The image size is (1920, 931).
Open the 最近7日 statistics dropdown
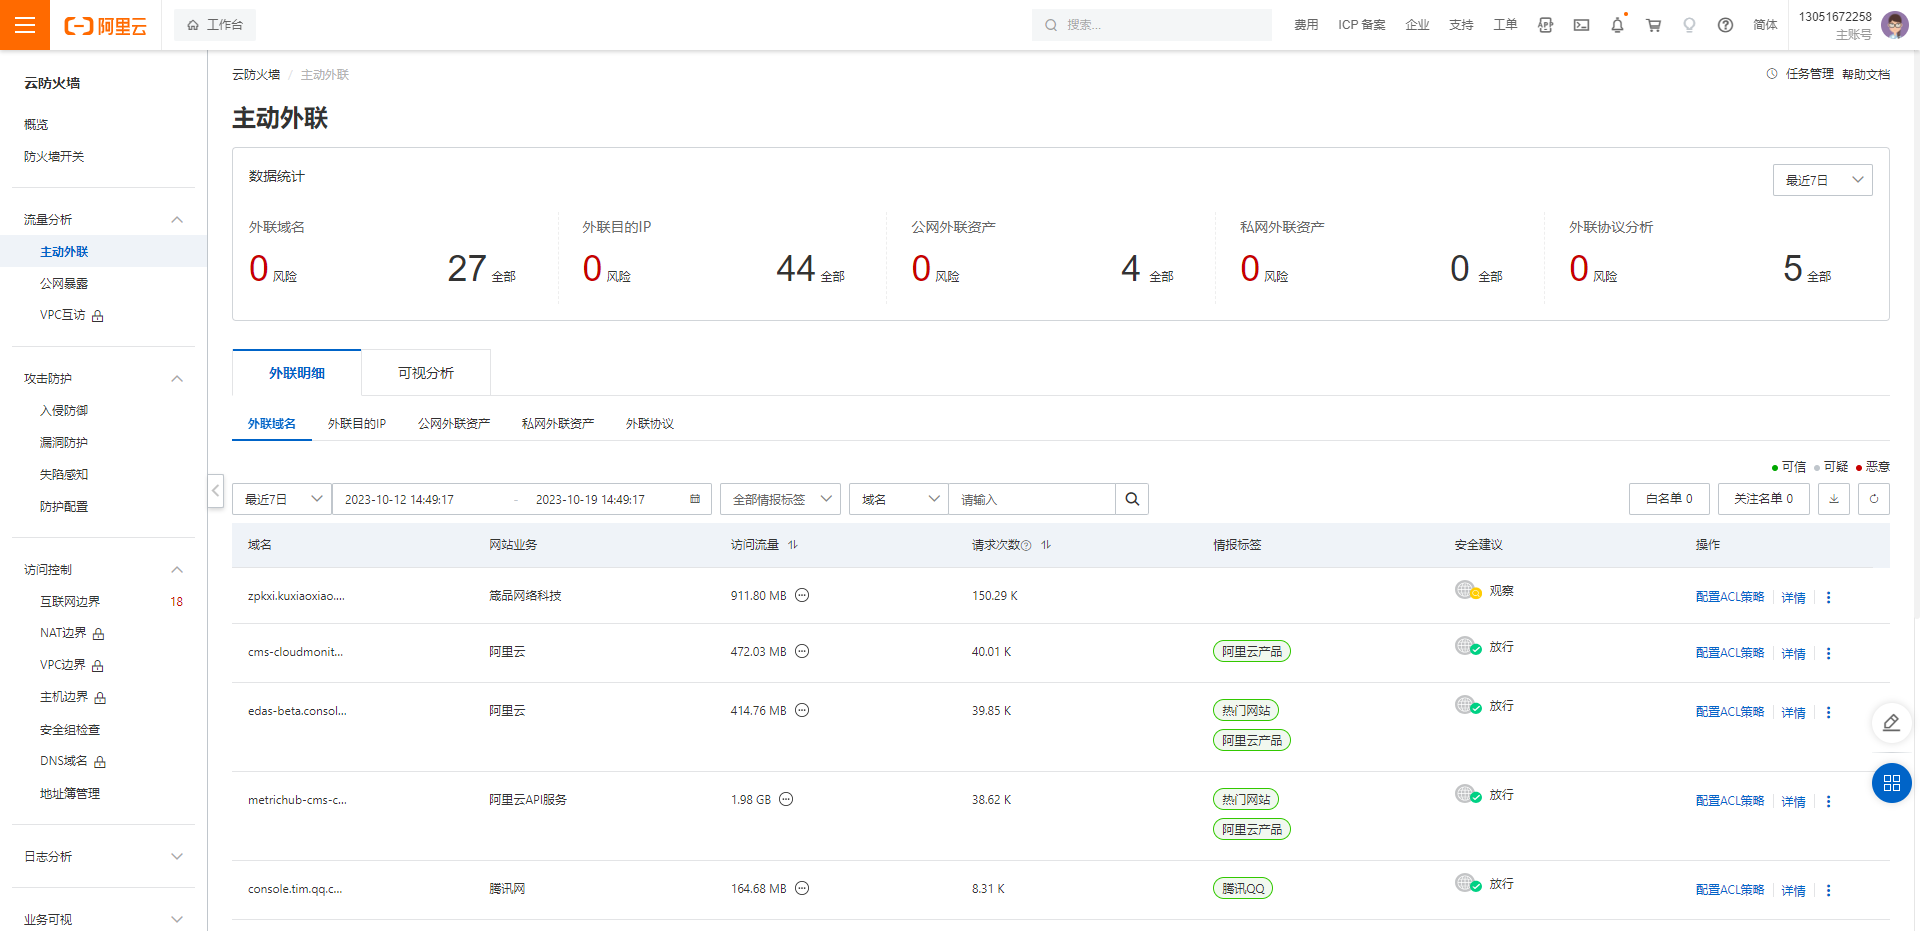coord(1822,180)
